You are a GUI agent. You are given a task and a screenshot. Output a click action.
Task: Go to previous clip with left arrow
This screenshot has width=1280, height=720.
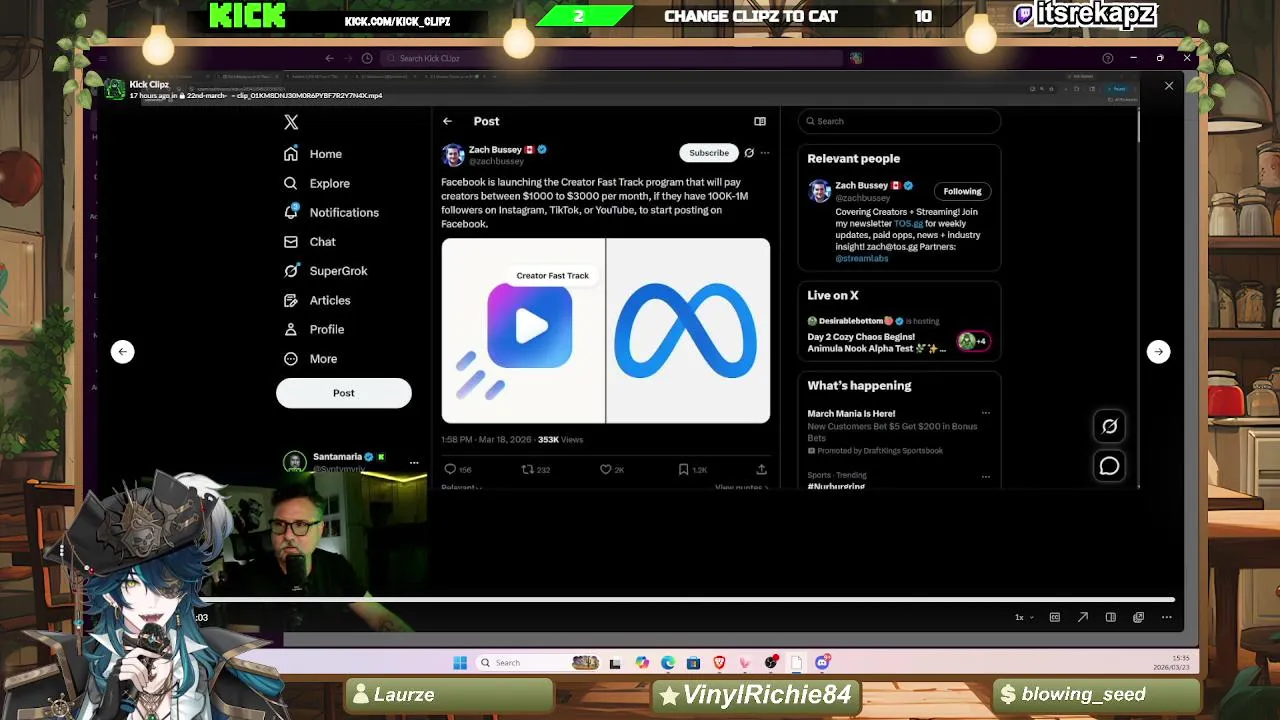(x=122, y=351)
